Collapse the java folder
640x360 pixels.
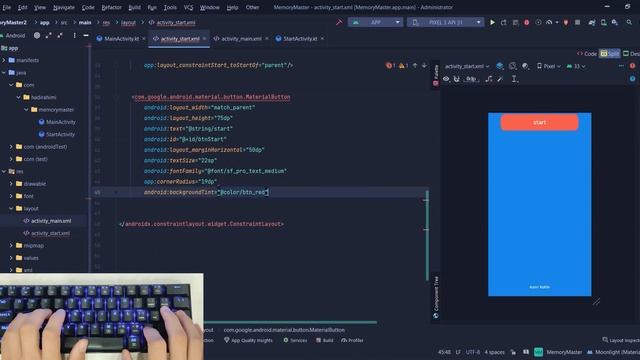[x=4, y=73]
